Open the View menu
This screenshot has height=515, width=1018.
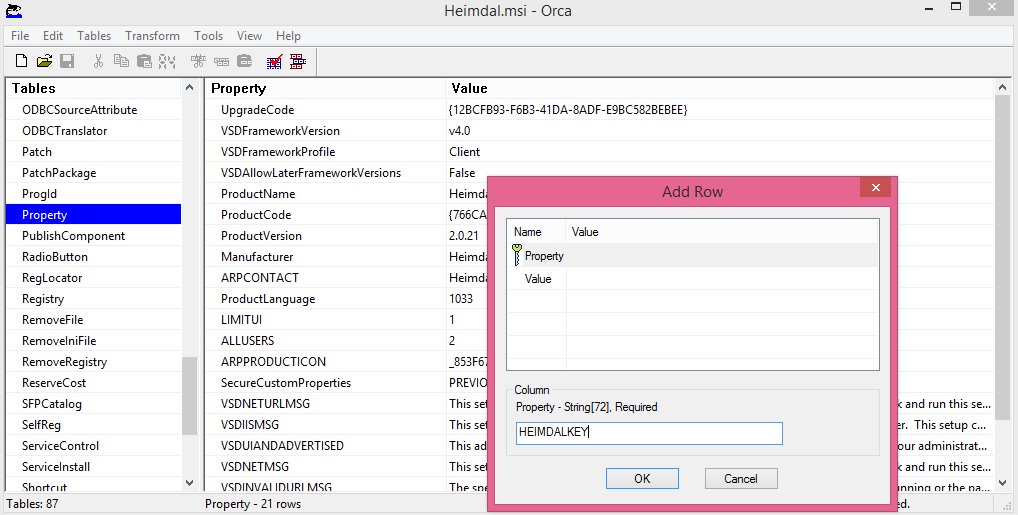[249, 36]
